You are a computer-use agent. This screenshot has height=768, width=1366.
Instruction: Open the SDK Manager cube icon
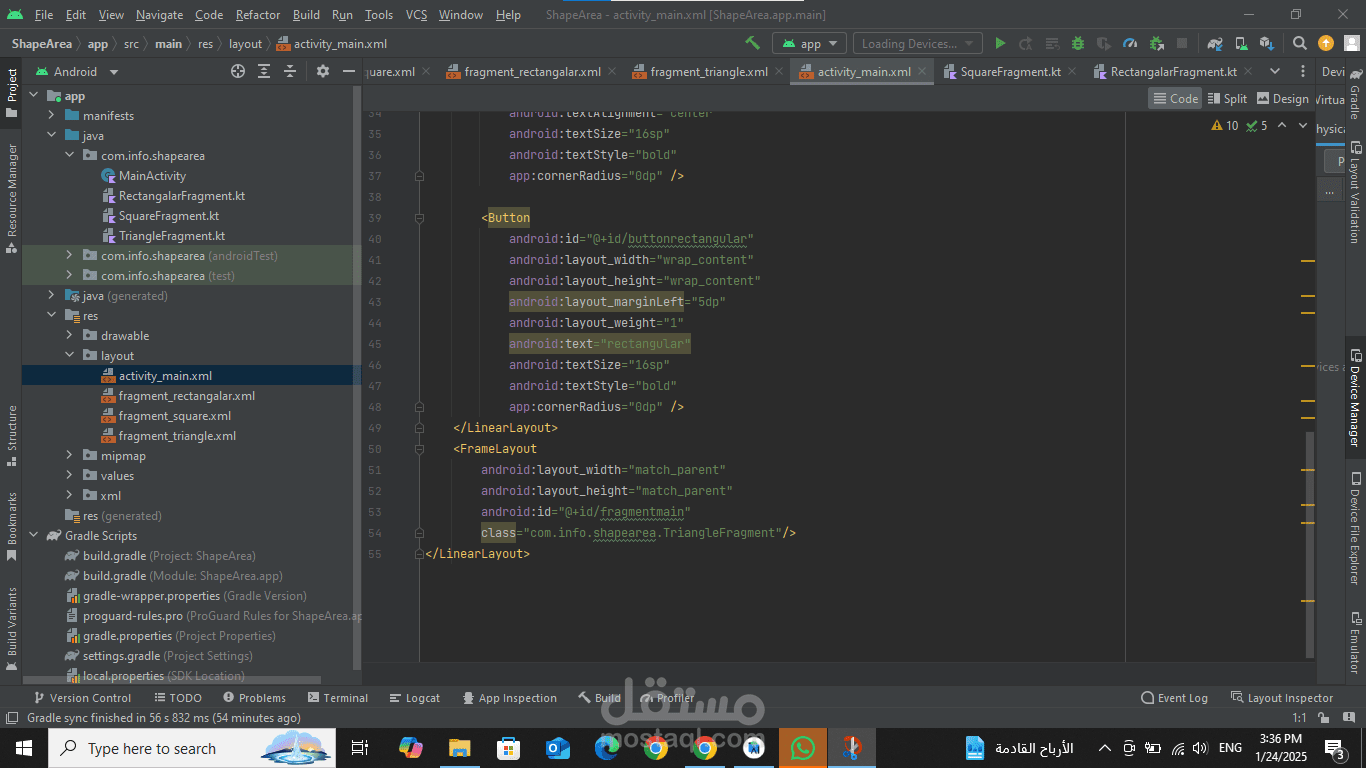click(1267, 43)
